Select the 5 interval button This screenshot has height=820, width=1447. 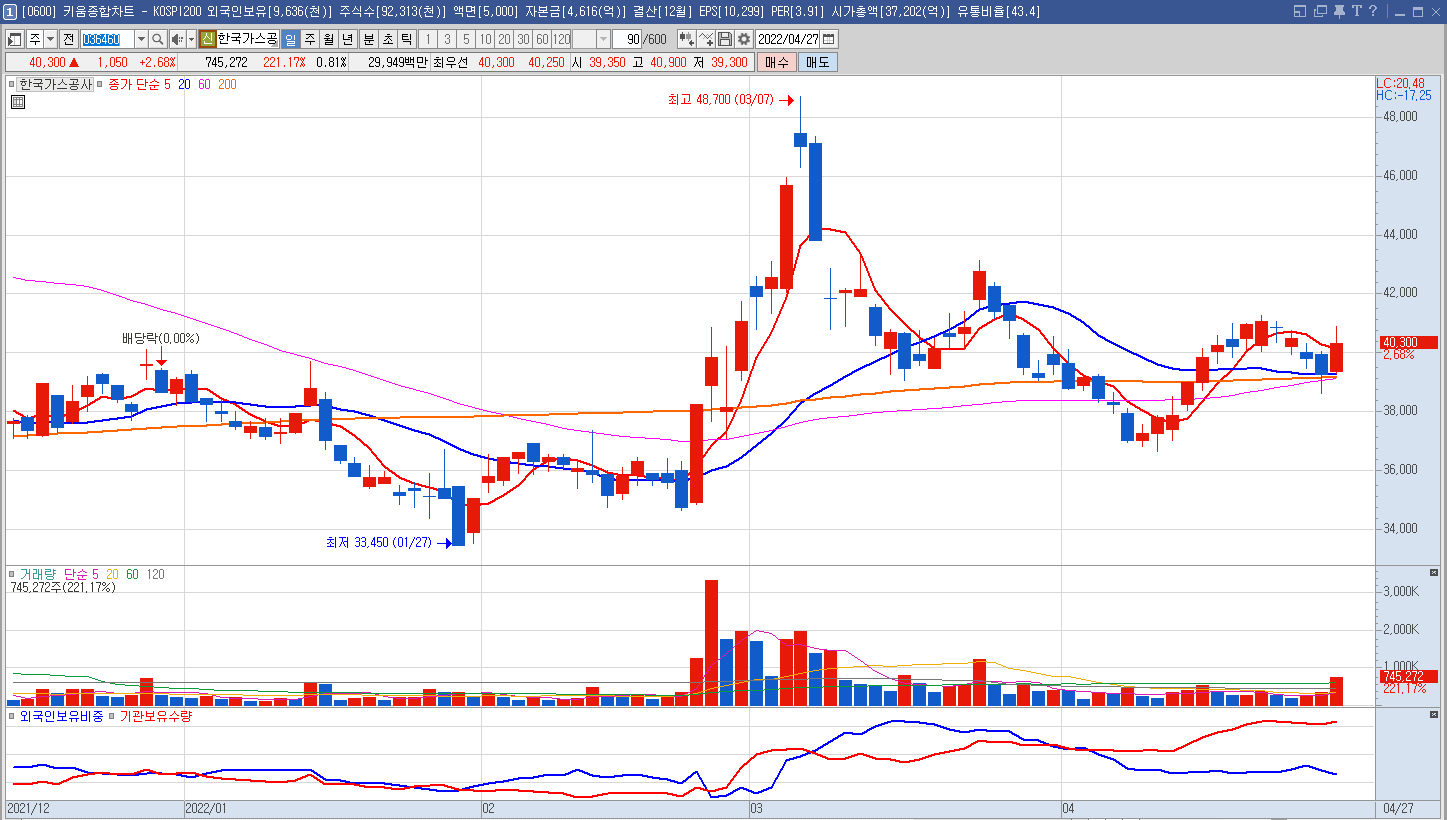tap(466, 39)
